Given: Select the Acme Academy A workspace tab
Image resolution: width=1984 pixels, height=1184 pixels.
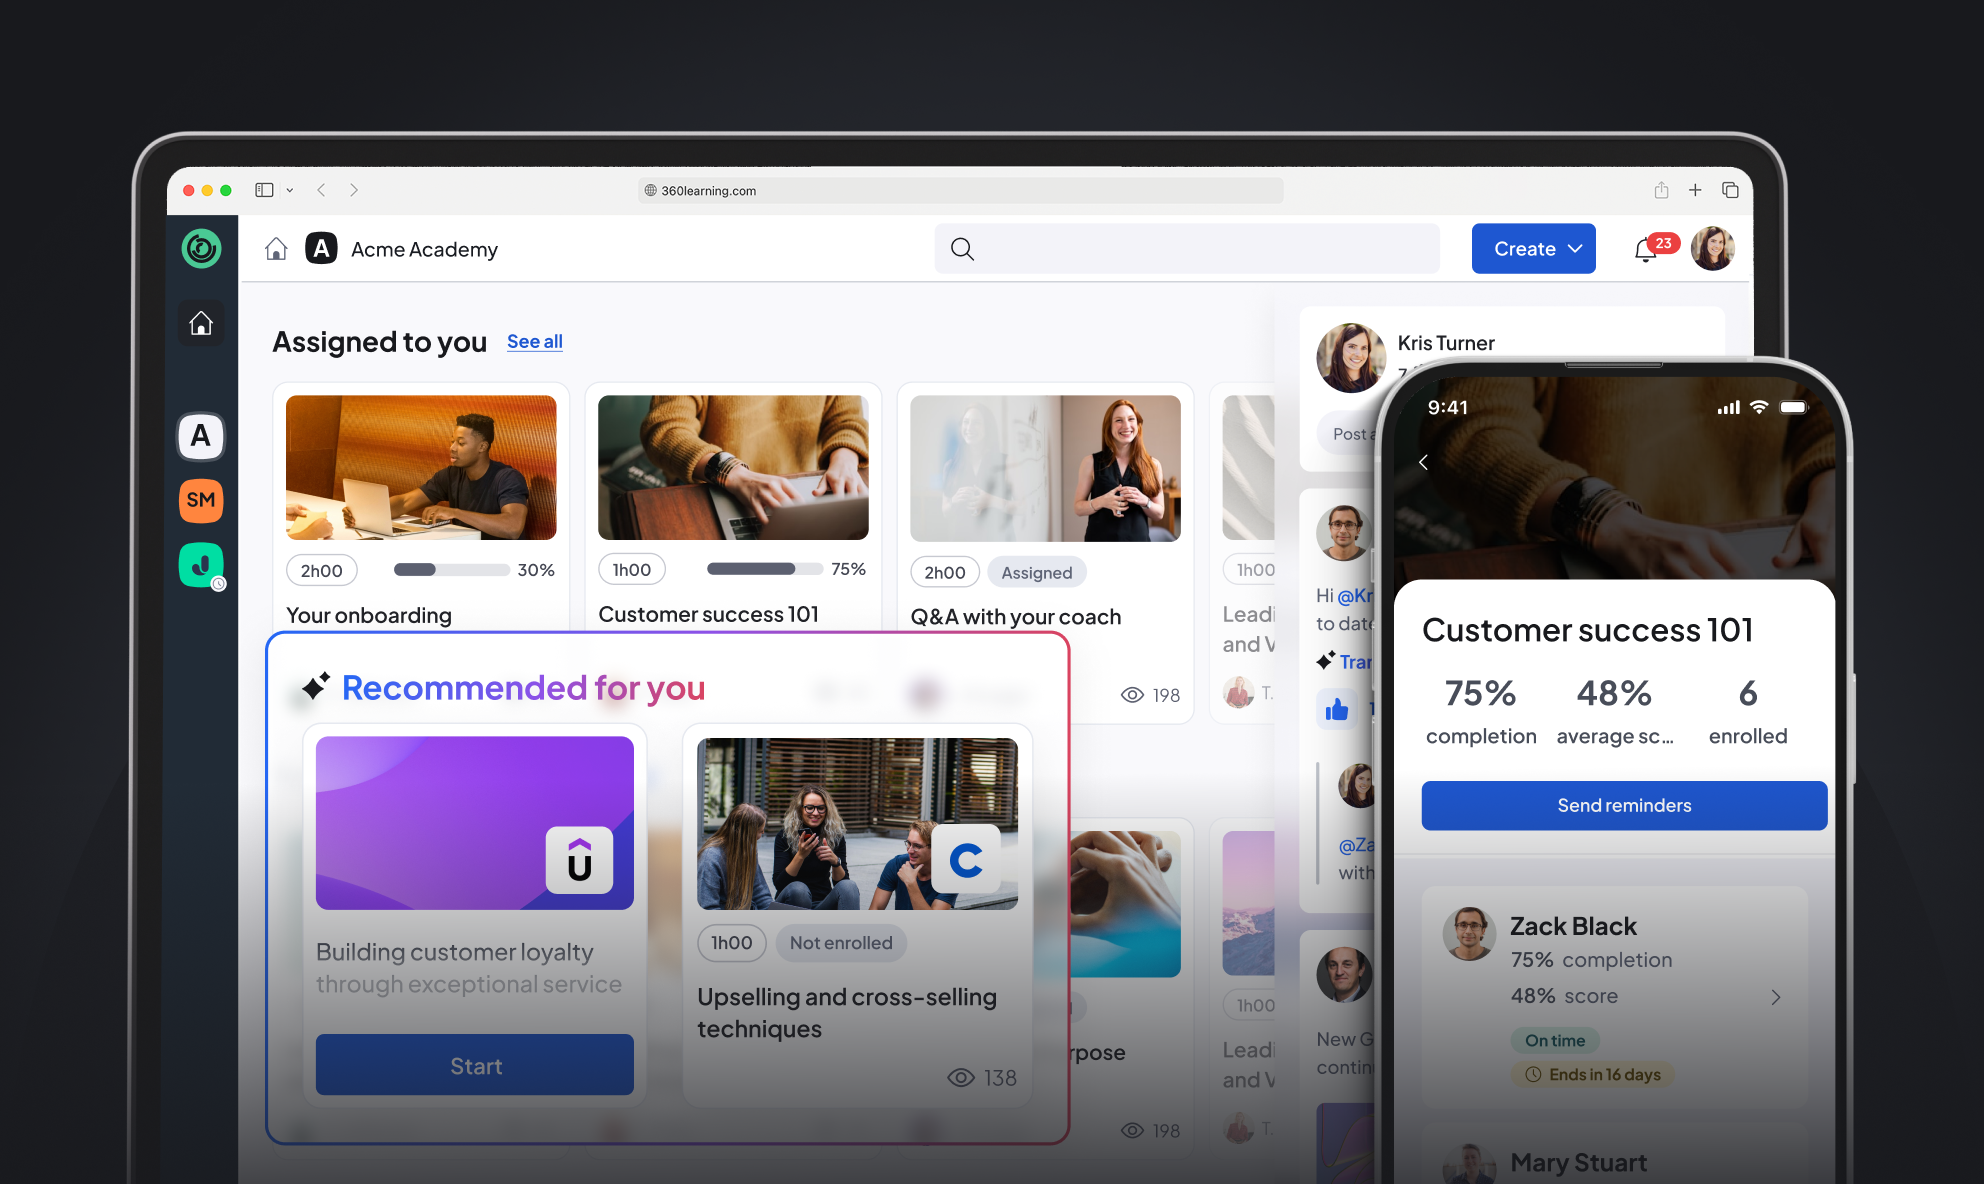Looking at the screenshot, I should (x=201, y=436).
